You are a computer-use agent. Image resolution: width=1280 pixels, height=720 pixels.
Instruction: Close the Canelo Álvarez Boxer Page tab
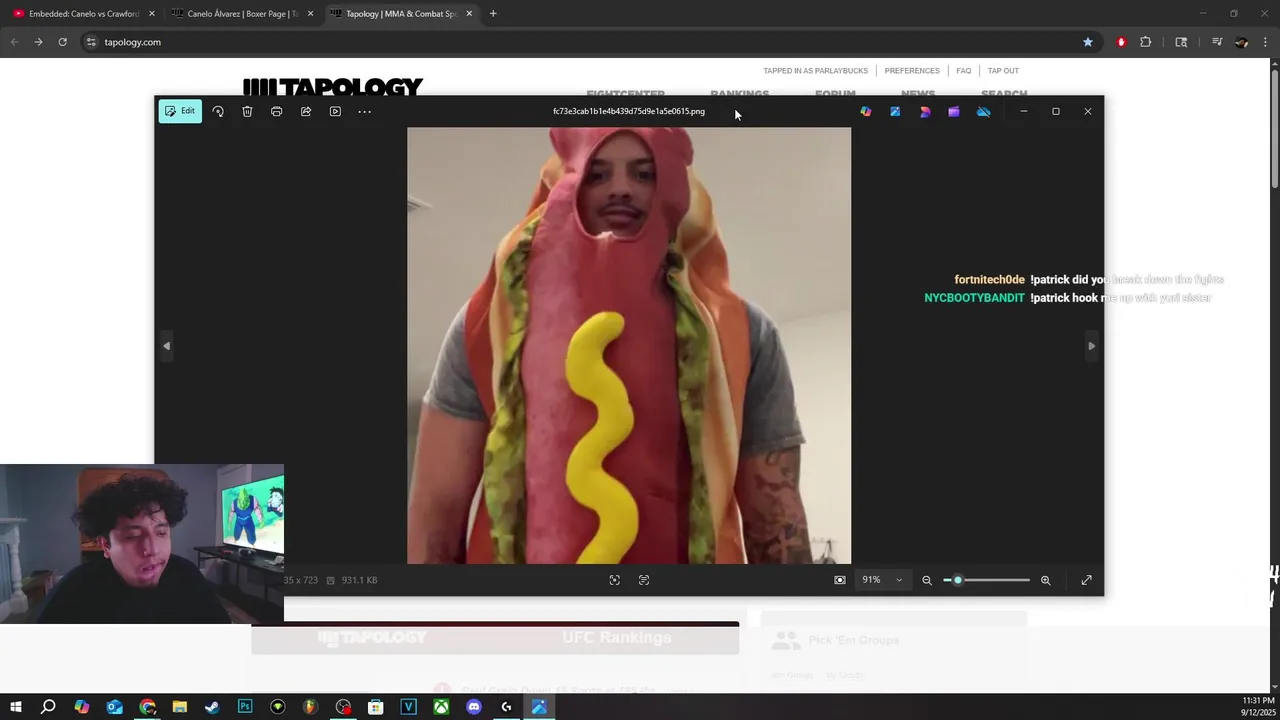(x=310, y=14)
